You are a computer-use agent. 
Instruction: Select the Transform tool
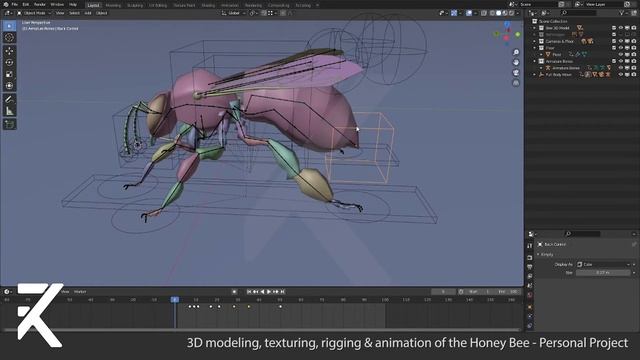point(9,86)
